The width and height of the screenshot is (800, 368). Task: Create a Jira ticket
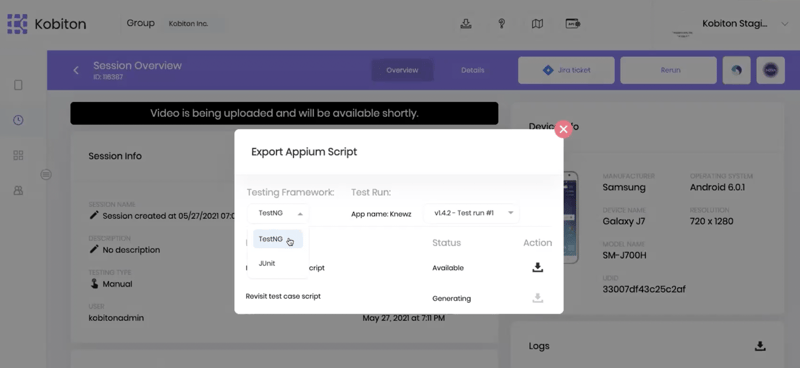point(566,70)
